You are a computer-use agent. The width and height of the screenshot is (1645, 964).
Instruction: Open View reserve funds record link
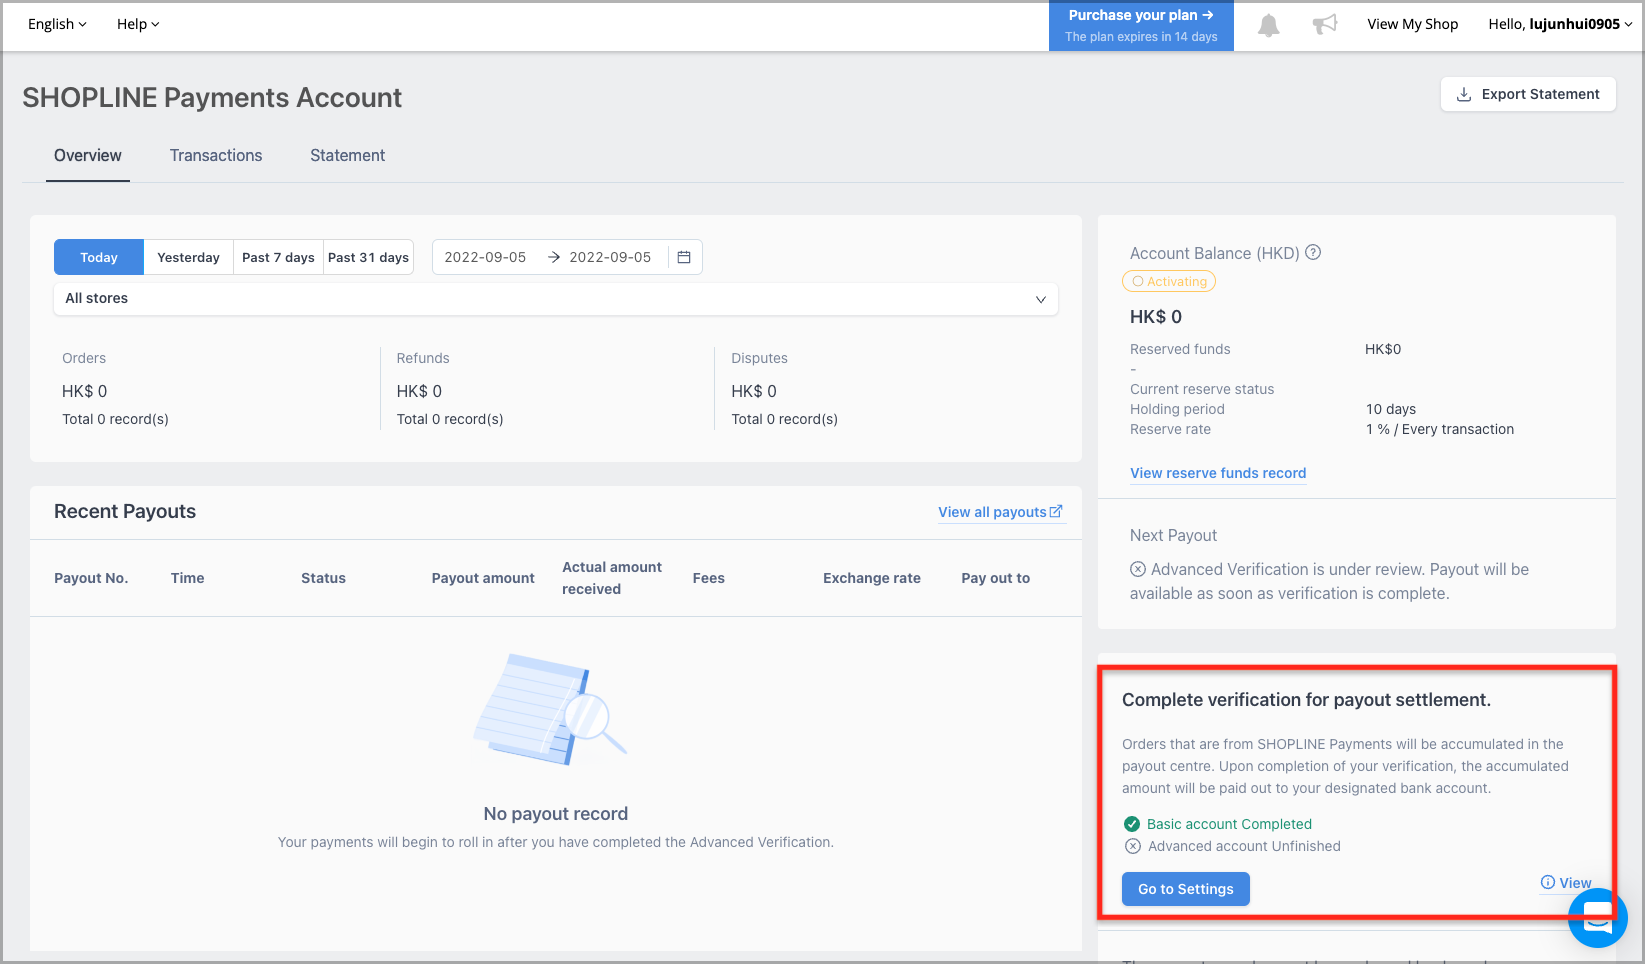pyautogui.click(x=1218, y=472)
